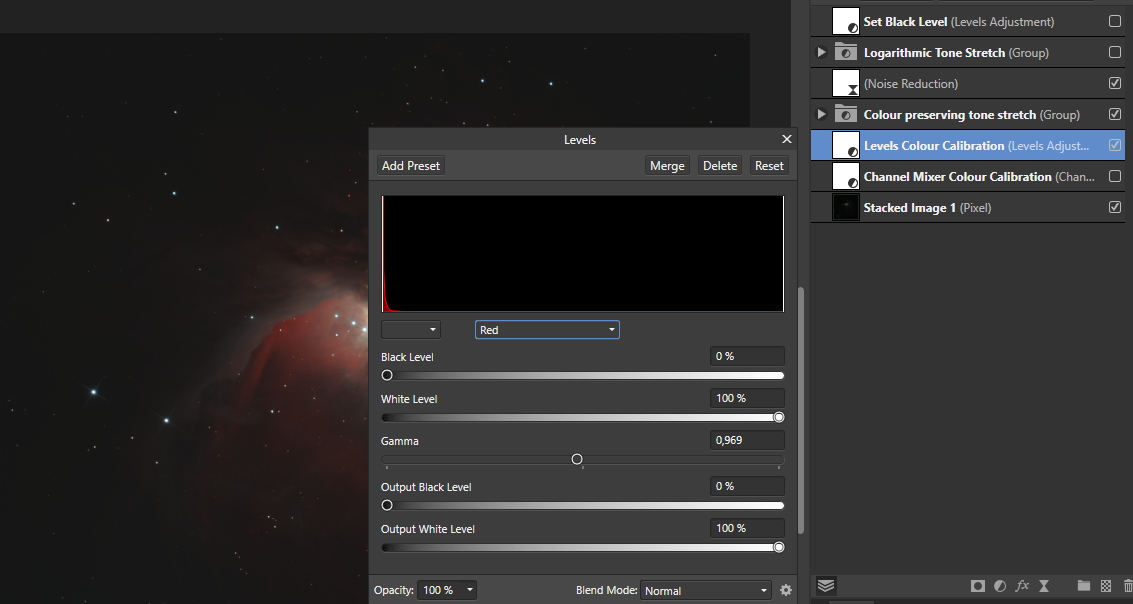The width and height of the screenshot is (1133, 604).
Task: Close the Levels dialog
Action: pos(787,139)
